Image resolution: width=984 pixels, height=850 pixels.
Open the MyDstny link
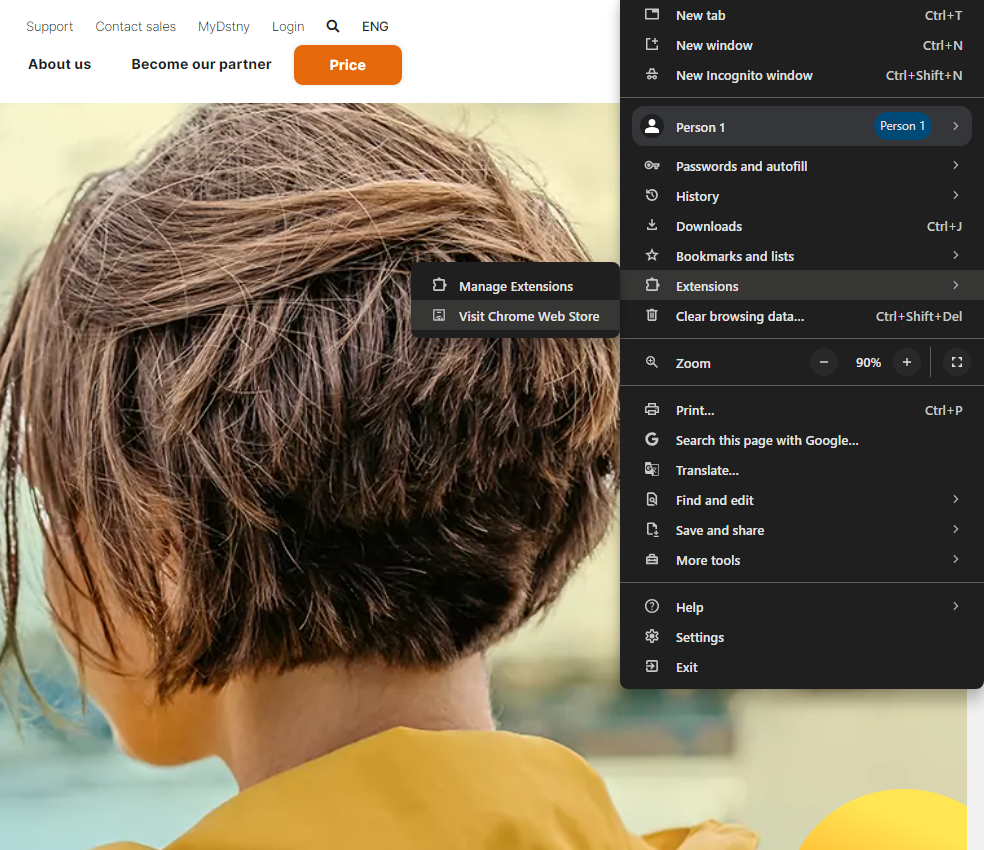click(223, 26)
